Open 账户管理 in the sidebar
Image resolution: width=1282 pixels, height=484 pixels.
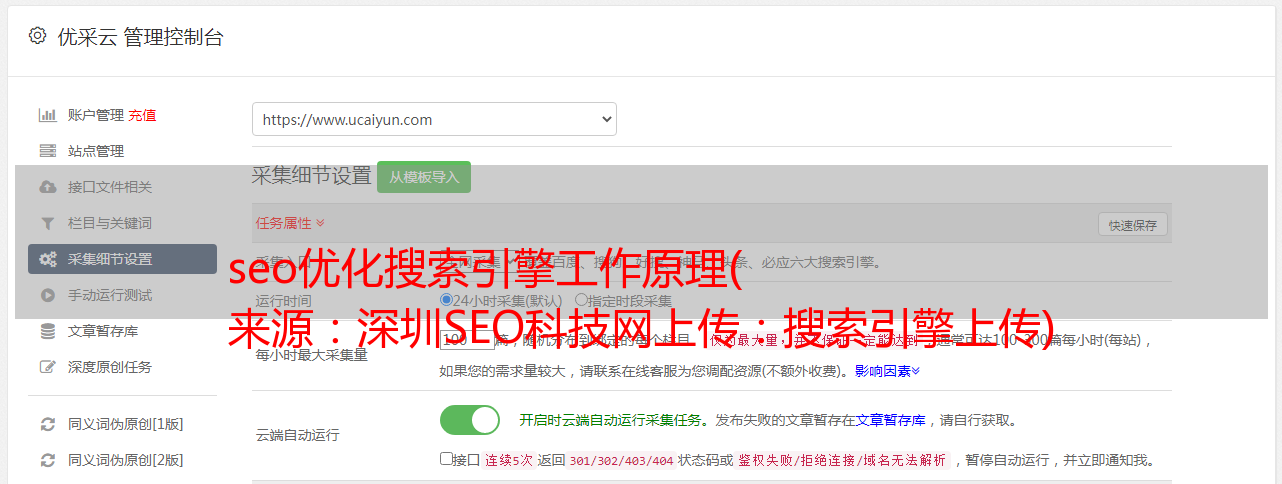coord(95,115)
